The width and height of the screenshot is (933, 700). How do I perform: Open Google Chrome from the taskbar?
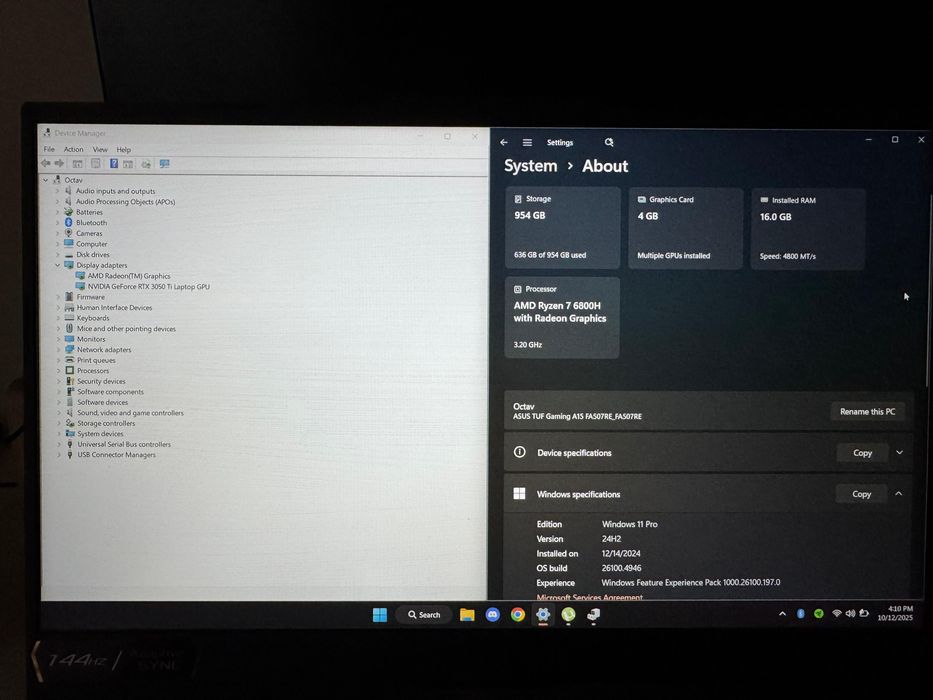(518, 615)
